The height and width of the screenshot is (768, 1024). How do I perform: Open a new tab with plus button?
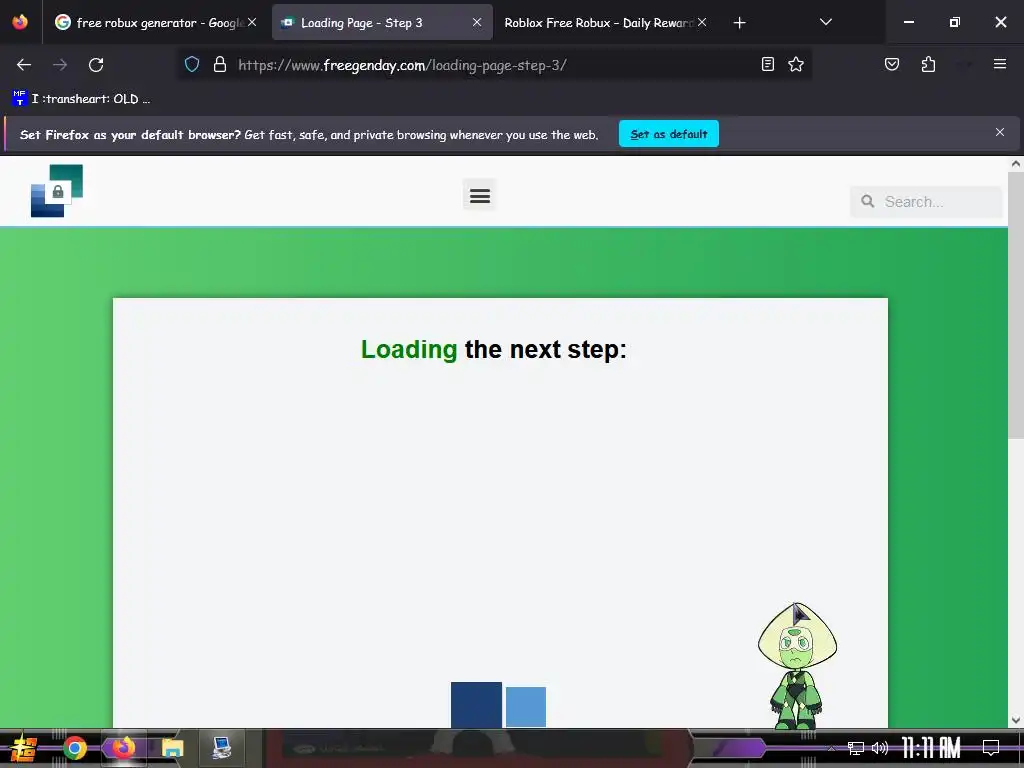click(739, 23)
